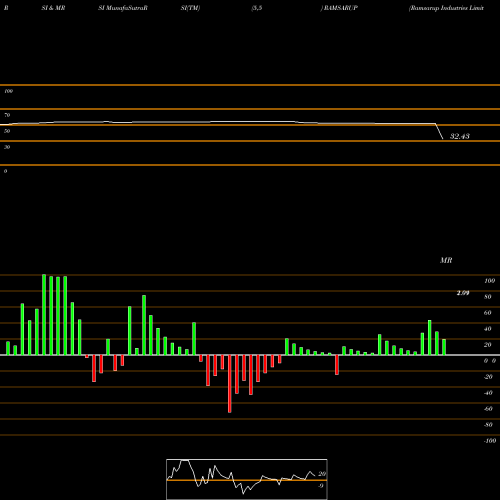Click the RSI value label 32.43

[460, 136]
